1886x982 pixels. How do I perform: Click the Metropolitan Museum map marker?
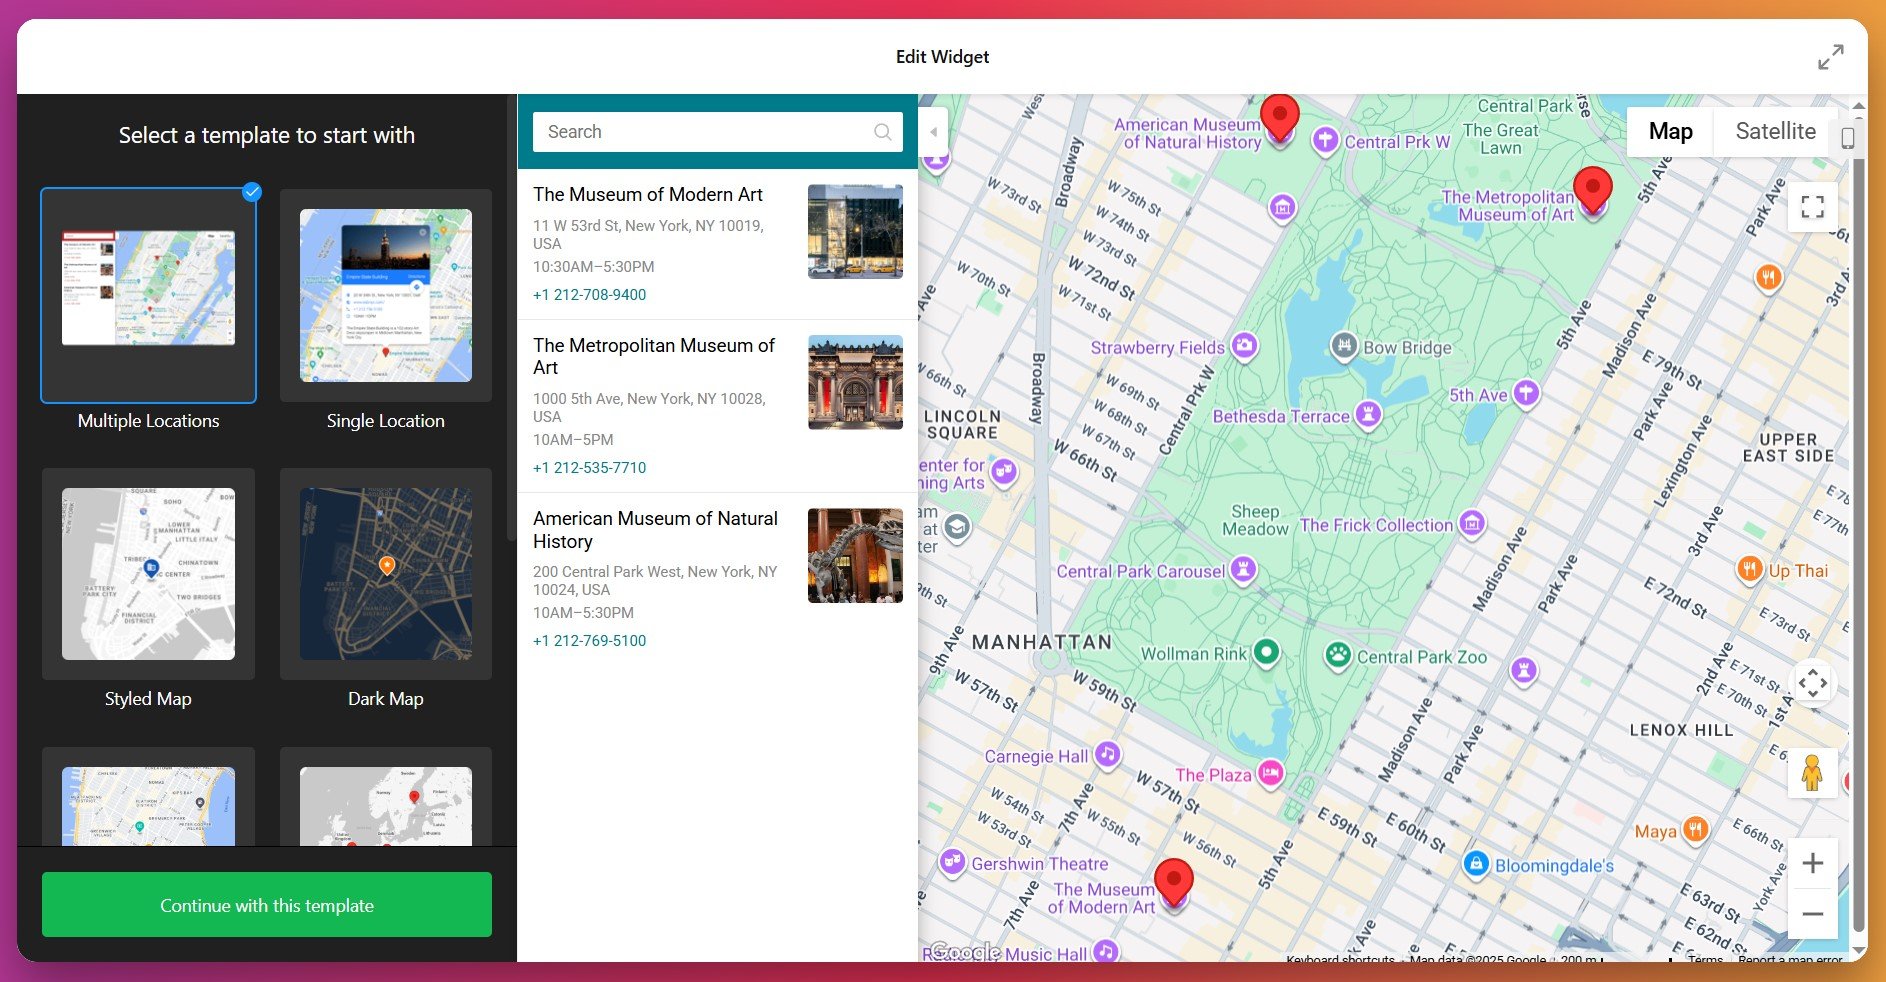click(1594, 190)
